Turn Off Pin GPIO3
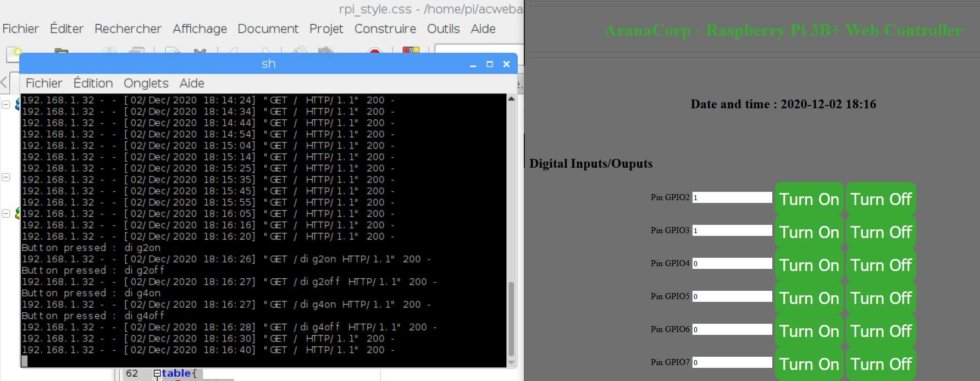 (881, 232)
